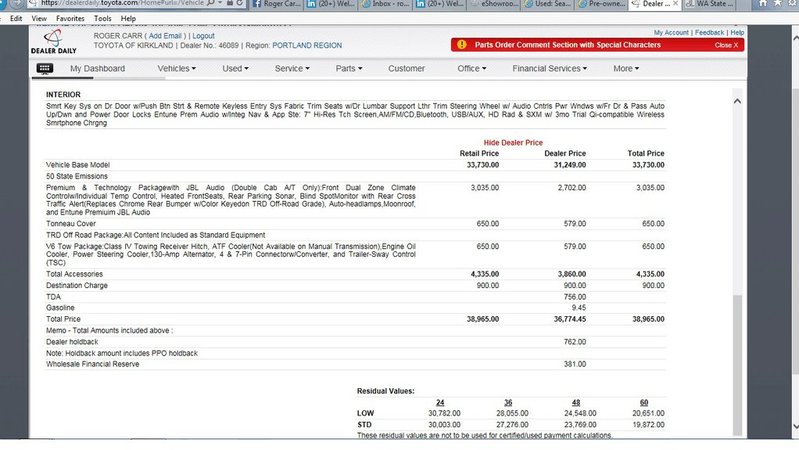Screen dimensions: 799x450
Task: Click the browser window vertical scrollbar track
Action: coord(794,232)
